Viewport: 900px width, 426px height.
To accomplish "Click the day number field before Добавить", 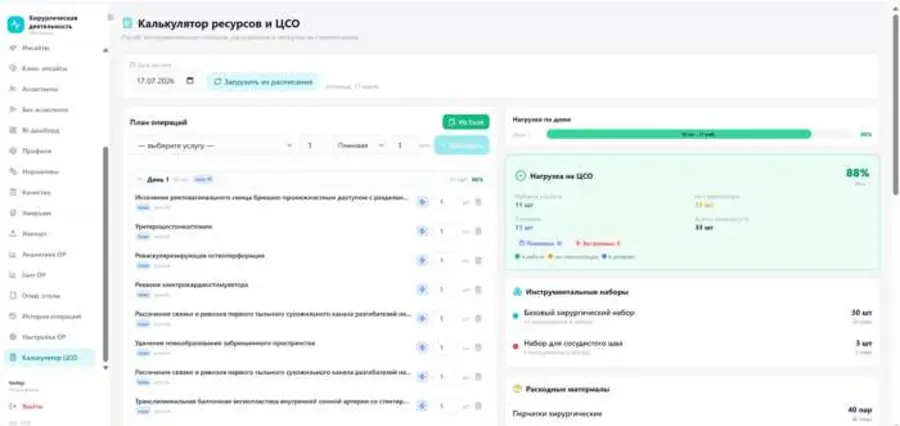I will tap(403, 146).
